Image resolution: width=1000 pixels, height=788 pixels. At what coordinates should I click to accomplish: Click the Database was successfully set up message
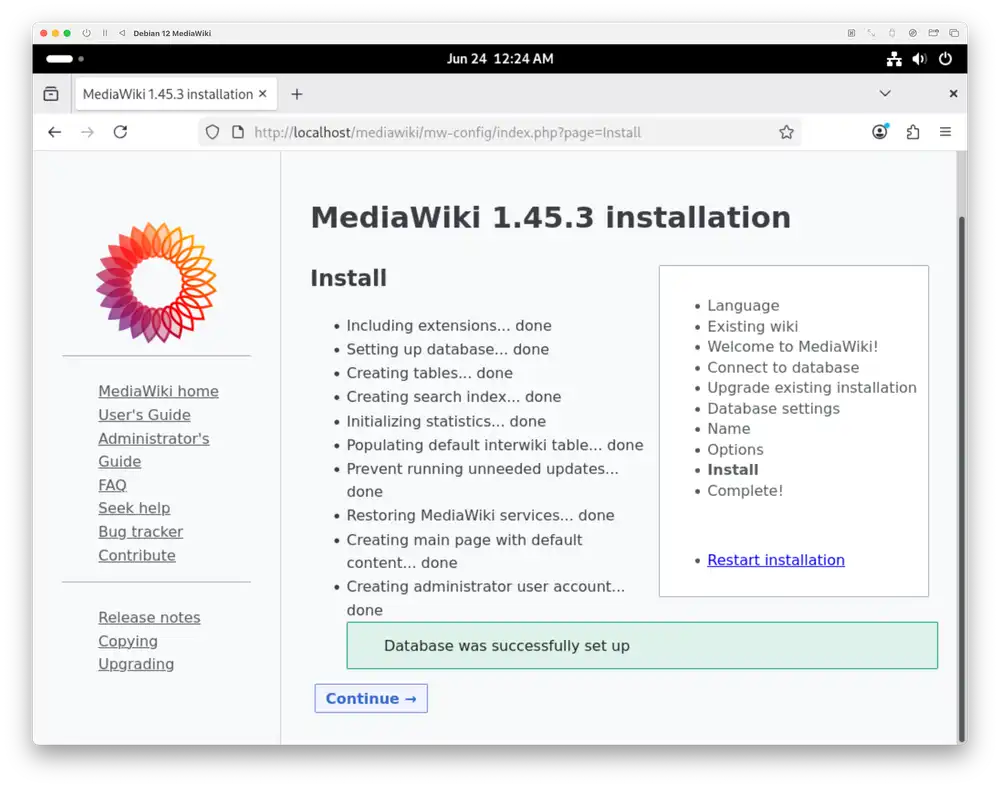coord(642,646)
